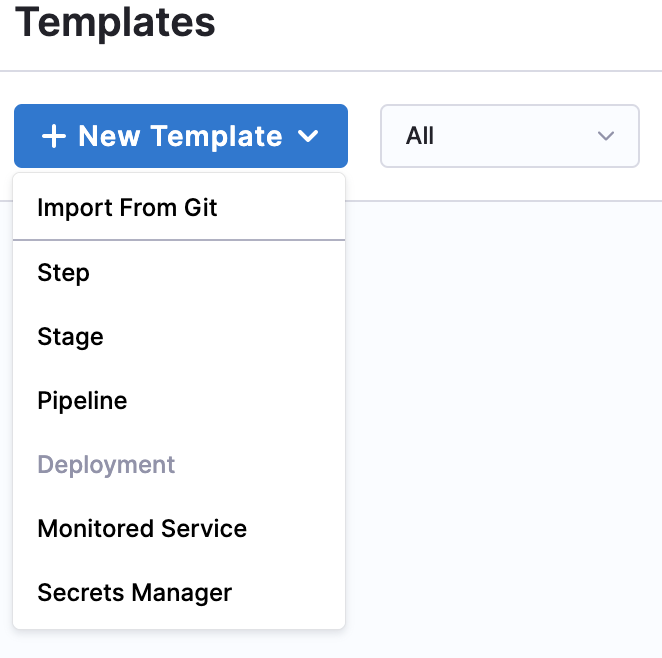This screenshot has height=658, width=662.
Task: Select Step template type
Action: pos(63,273)
